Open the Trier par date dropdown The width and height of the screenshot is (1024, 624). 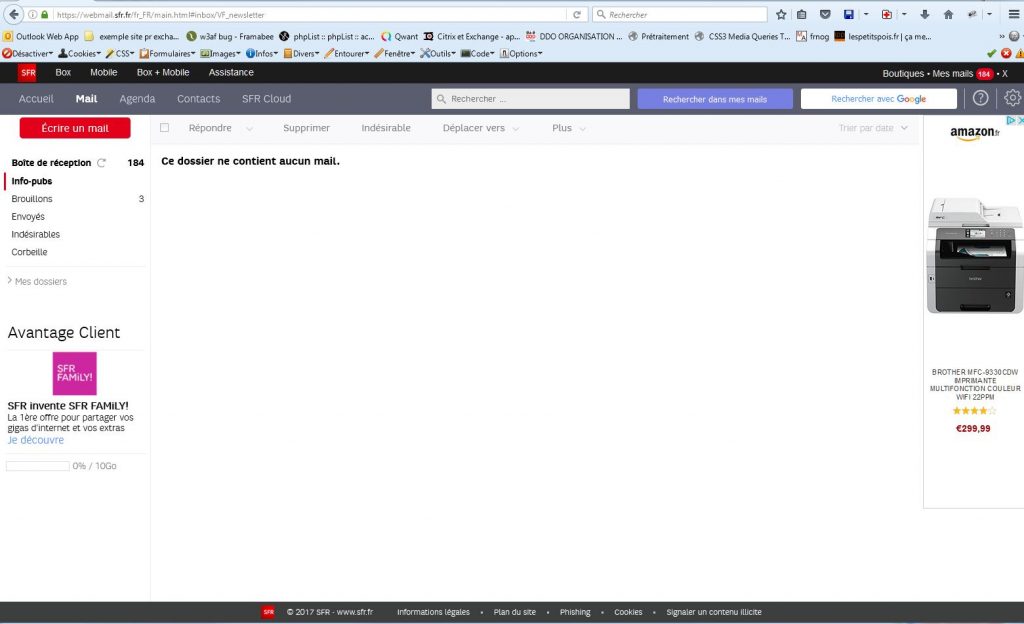(x=873, y=128)
